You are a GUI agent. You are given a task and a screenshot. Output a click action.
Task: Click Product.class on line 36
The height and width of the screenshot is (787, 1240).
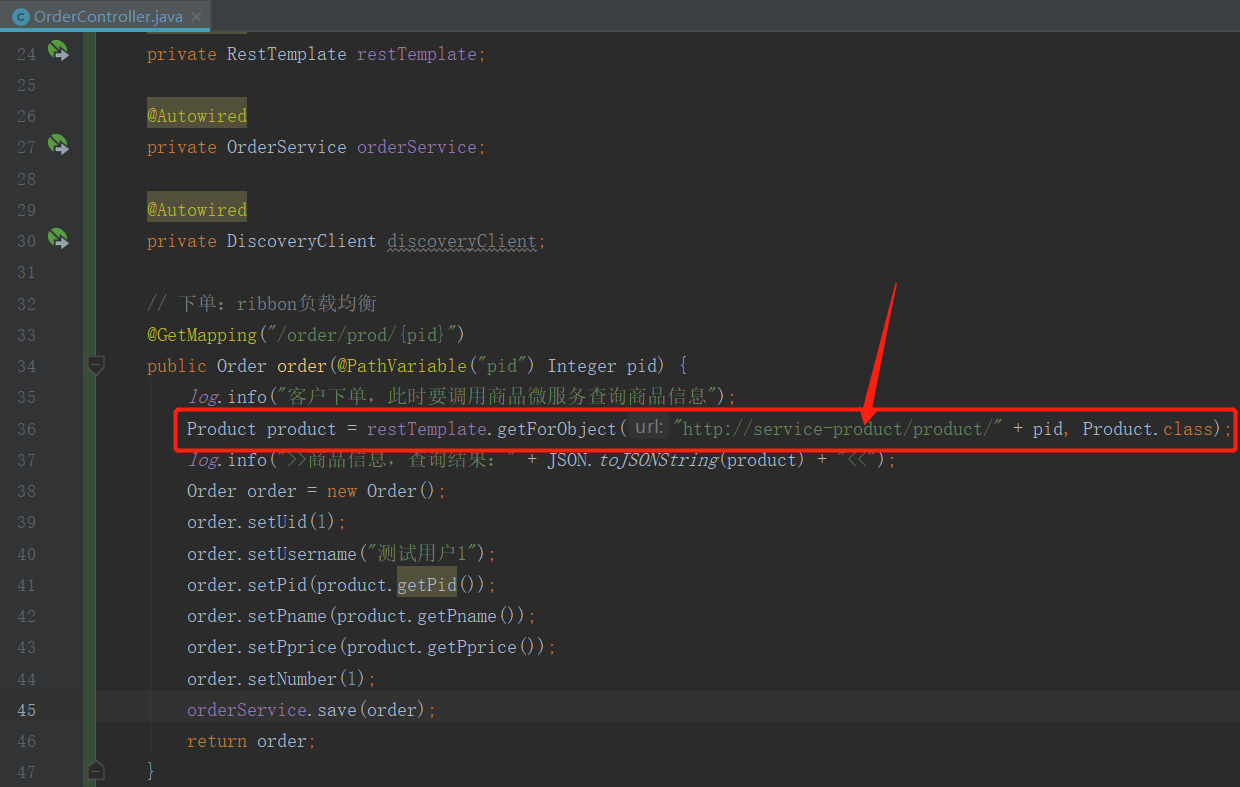coord(1148,429)
